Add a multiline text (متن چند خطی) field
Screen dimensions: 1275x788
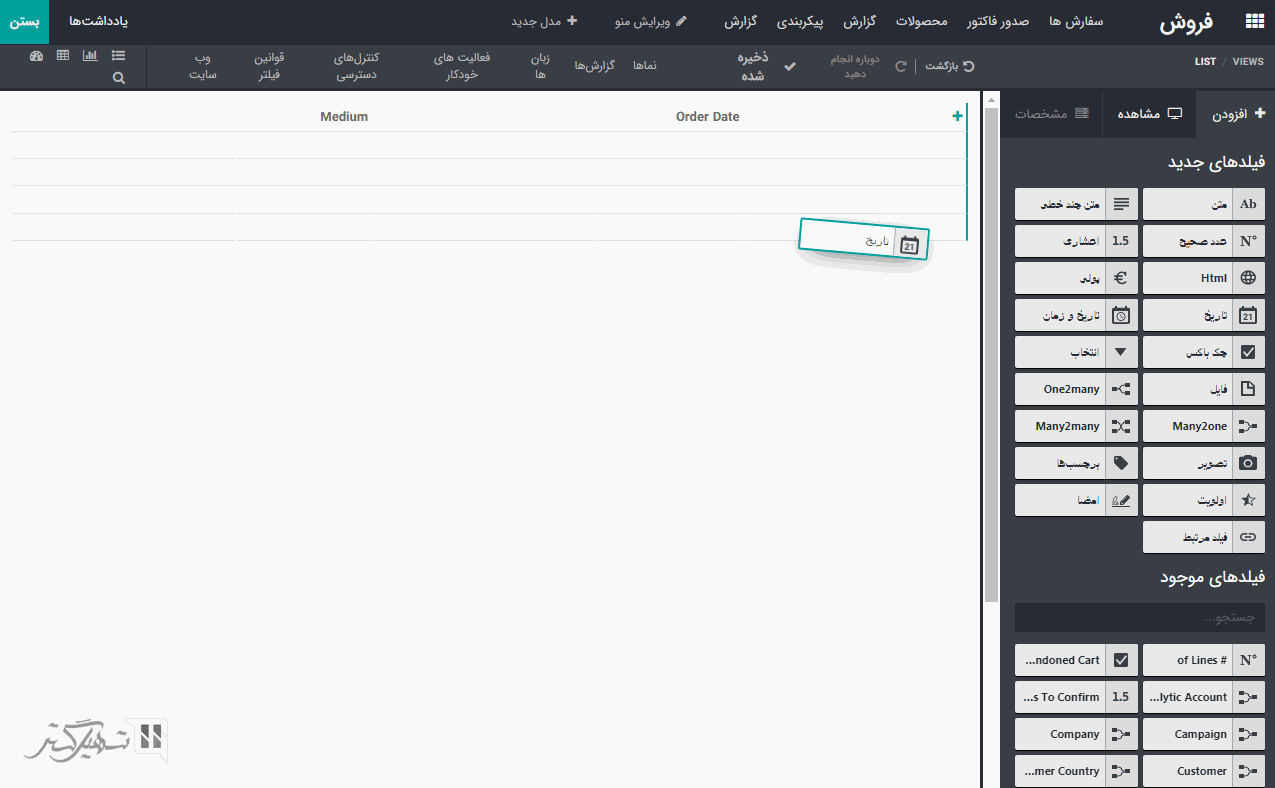click(x=1076, y=204)
